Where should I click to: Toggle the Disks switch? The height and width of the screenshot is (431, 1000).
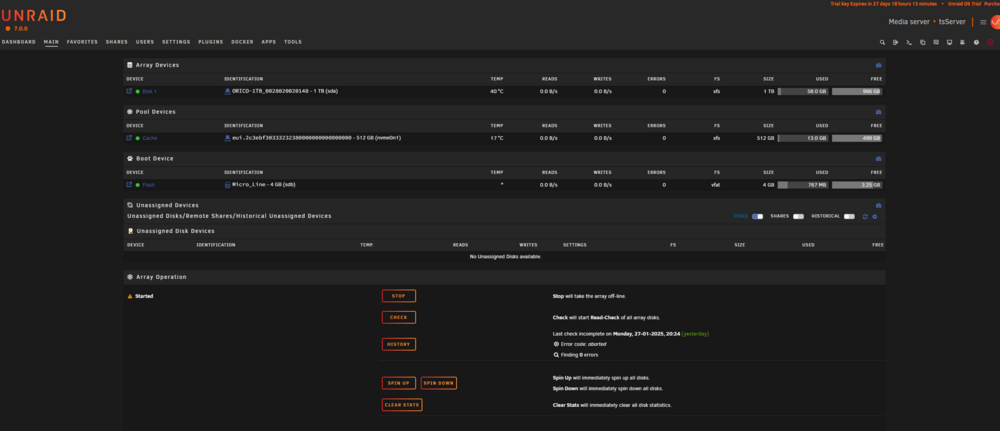[758, 216]
